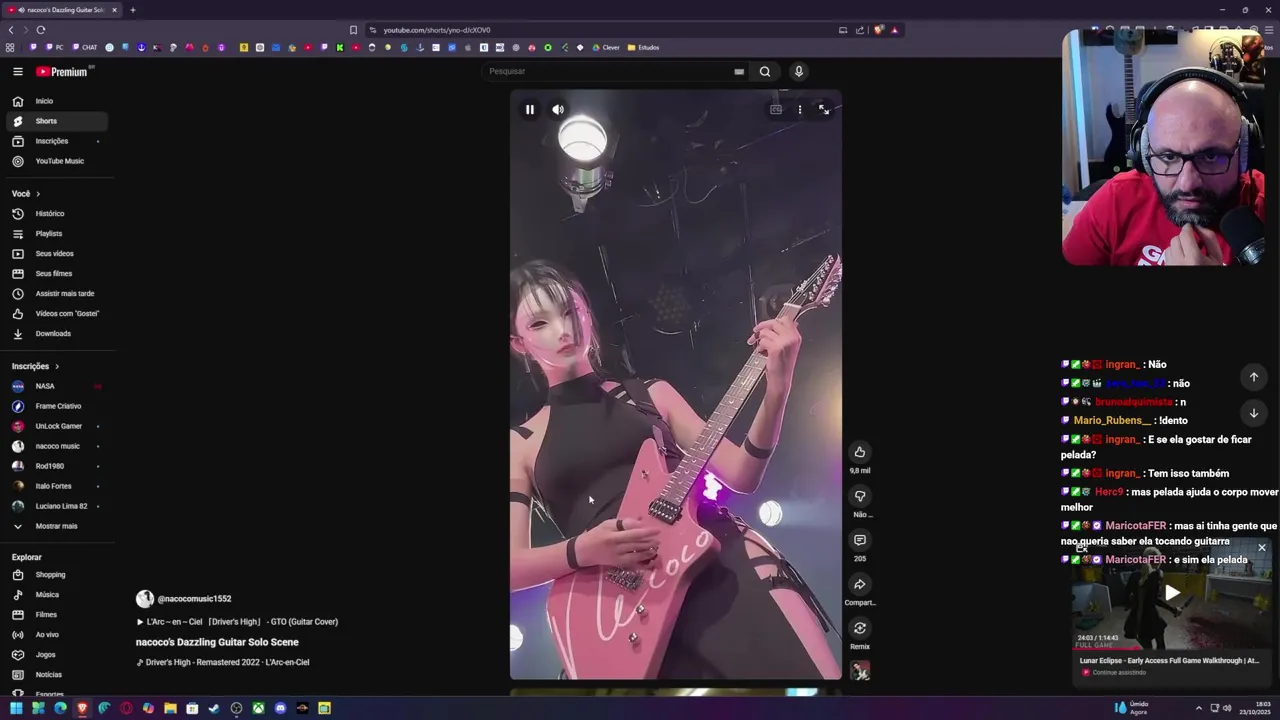Share the Short via Compartilhar
Viewport: 1280px width, 720px height.
coord(860,584)
